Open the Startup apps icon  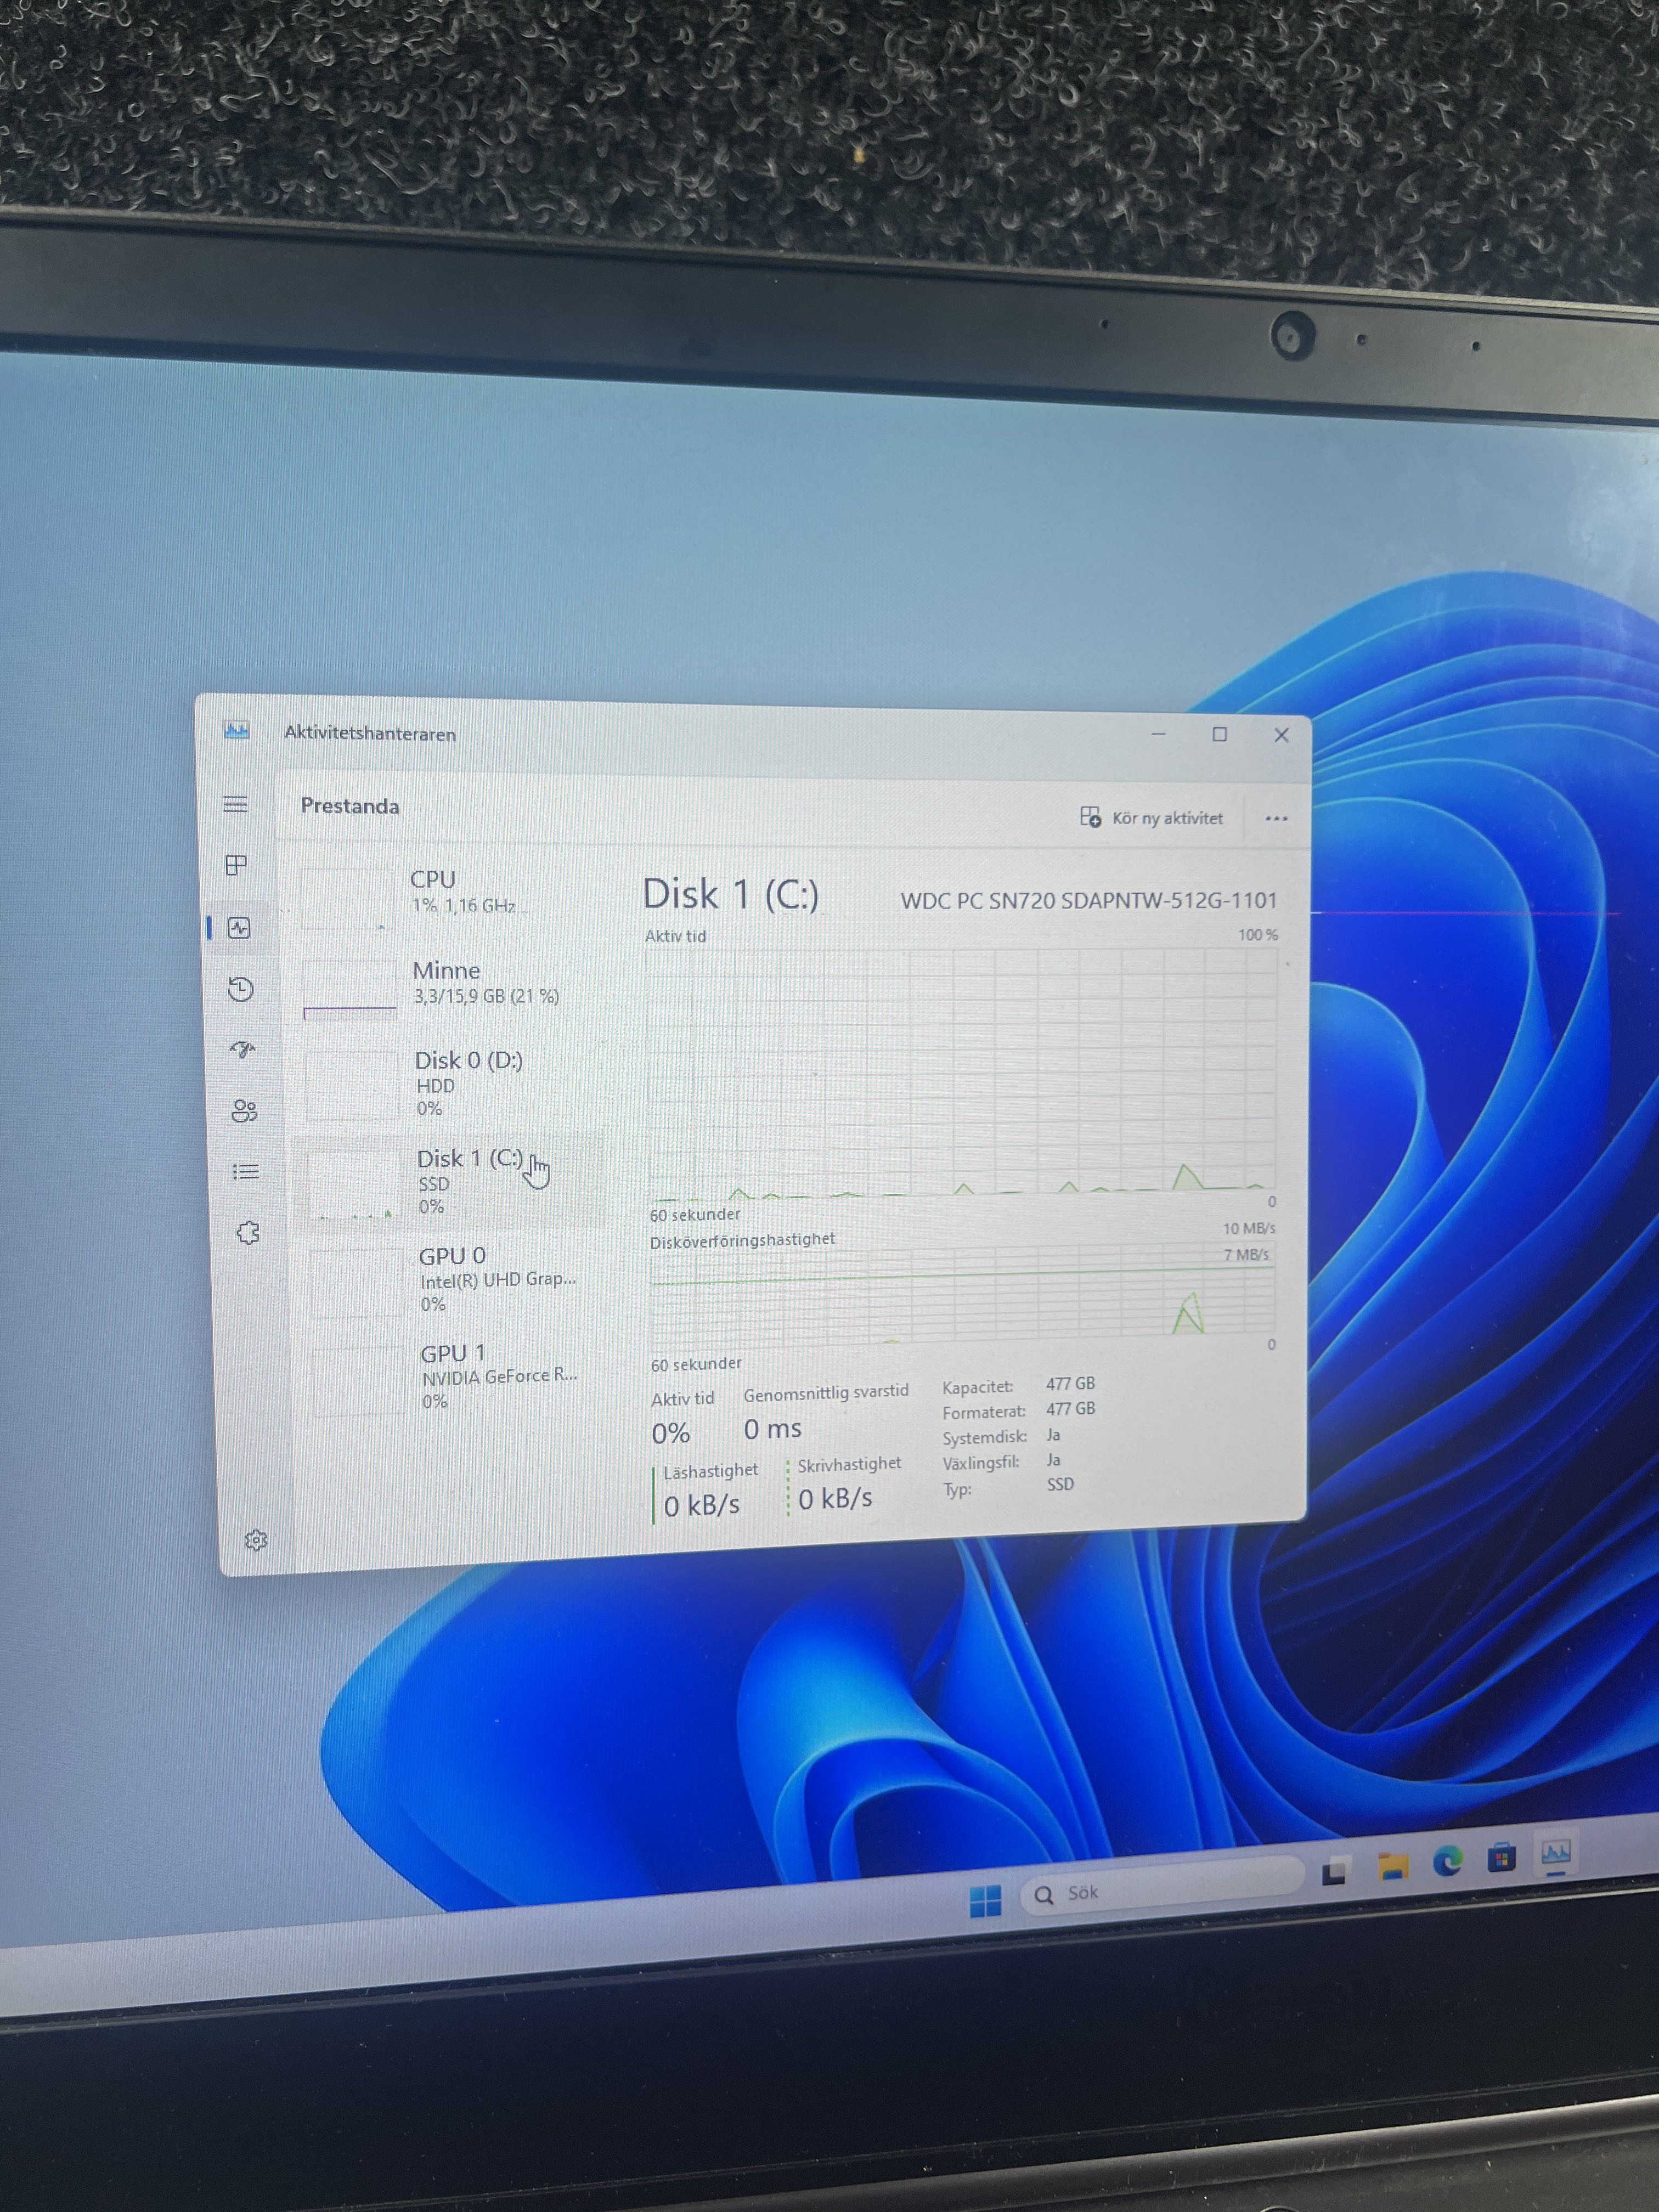pos(243,1050)
